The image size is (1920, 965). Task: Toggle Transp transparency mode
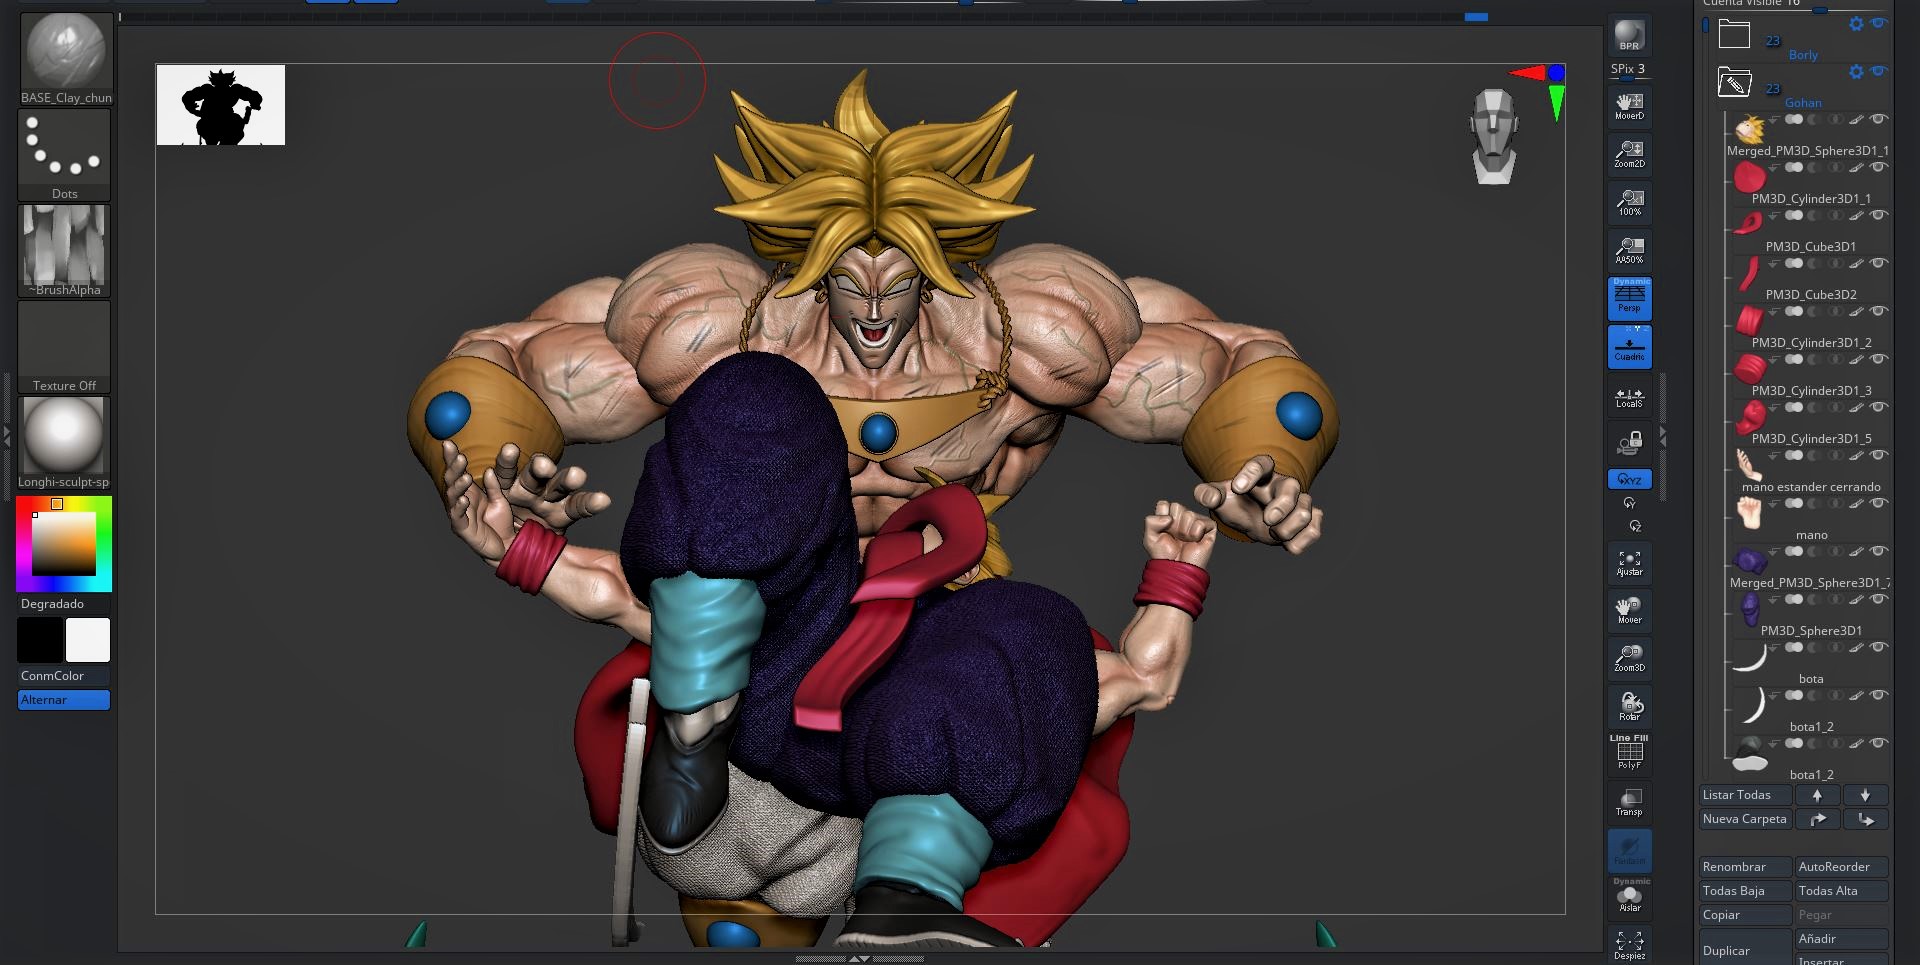1629,801
